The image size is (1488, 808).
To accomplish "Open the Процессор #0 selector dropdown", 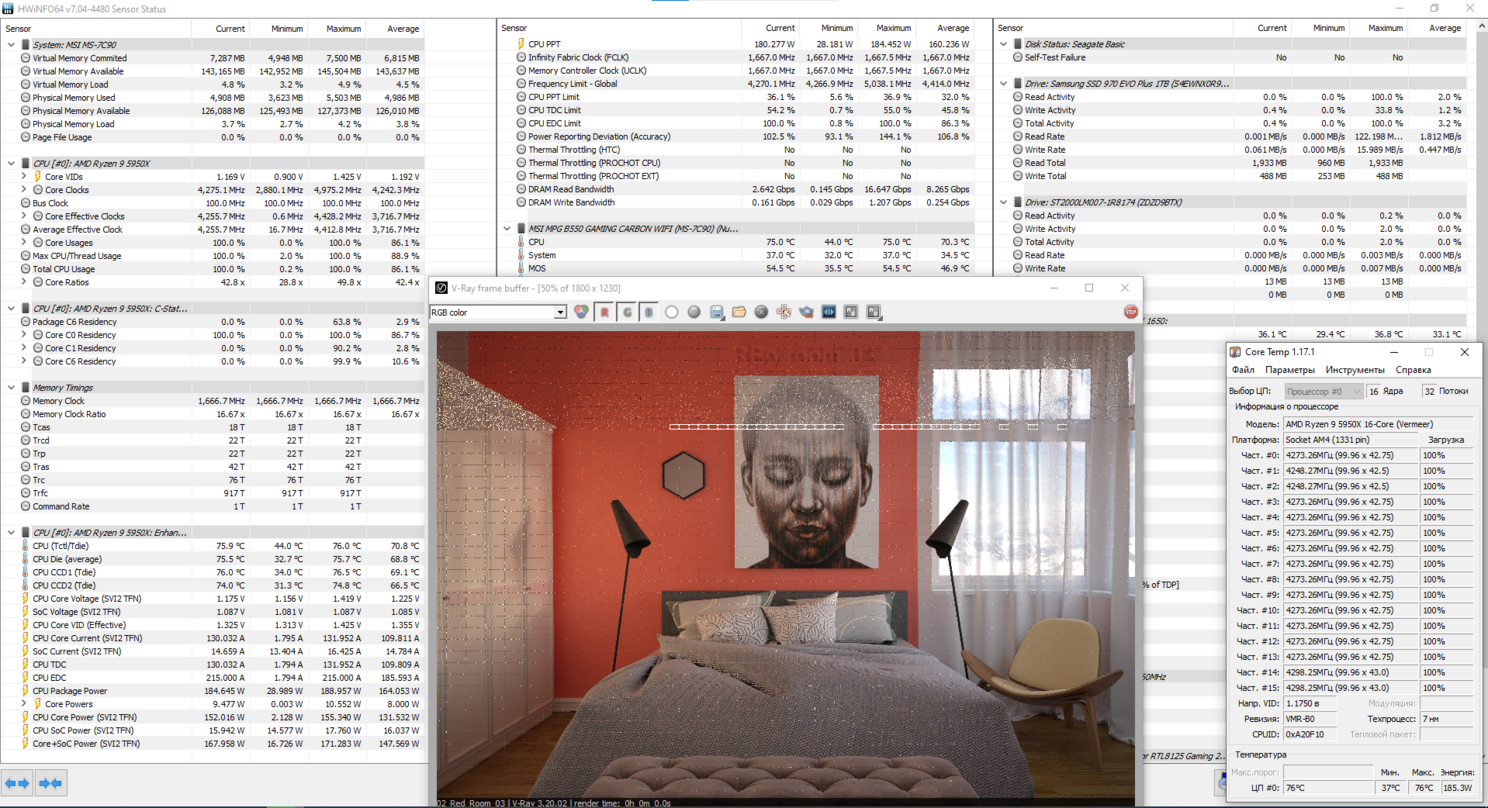I will (1323, 391).
